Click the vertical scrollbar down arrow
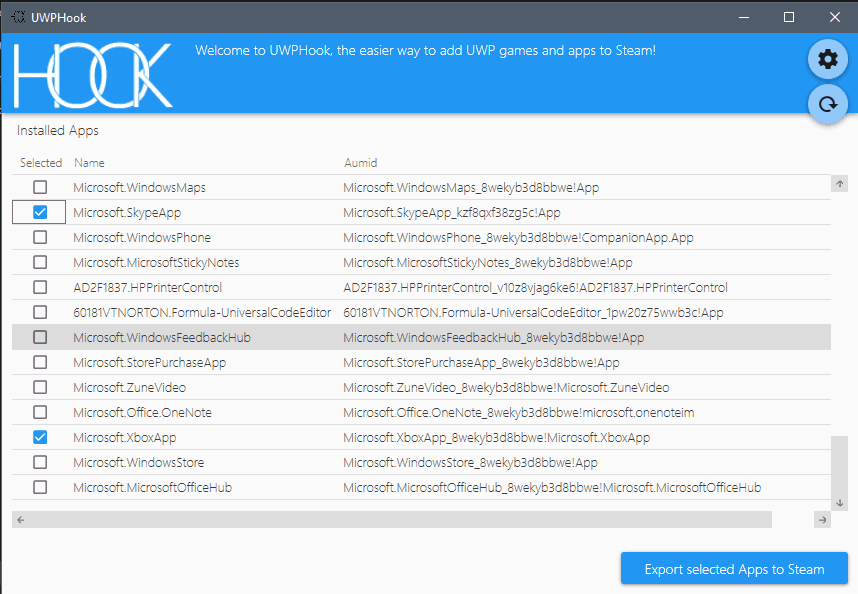Screen dimensions: 858x594 [839, 502]
